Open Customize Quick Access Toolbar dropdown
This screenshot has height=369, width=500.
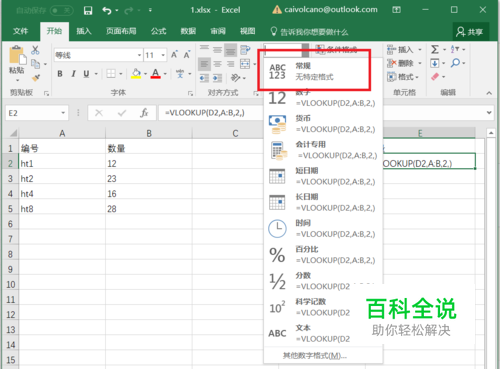150,10
